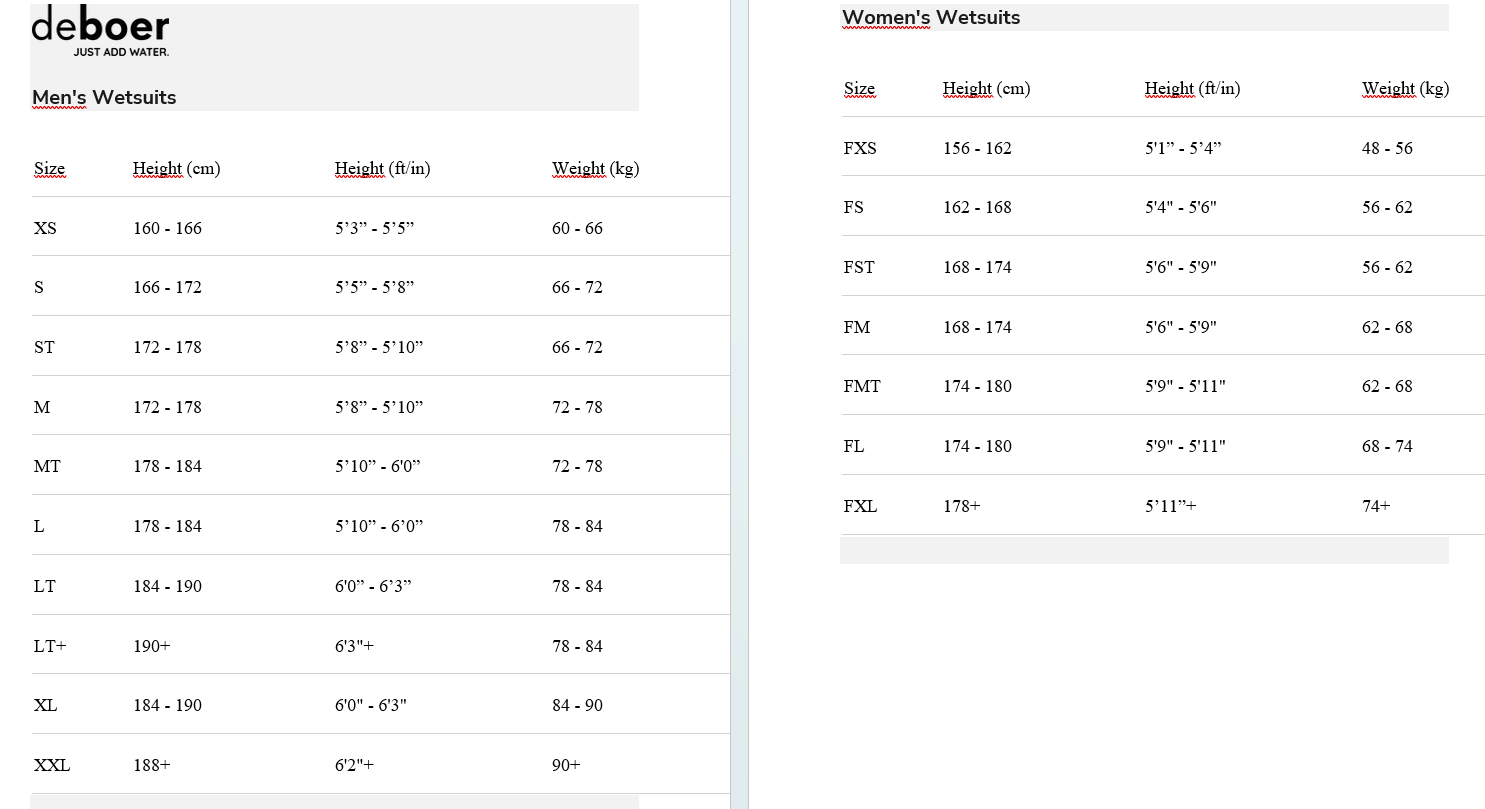Click the 5'1" - 5'4" height cell
Viewport: 1485px width, 809px height.
coord(1183,148)
